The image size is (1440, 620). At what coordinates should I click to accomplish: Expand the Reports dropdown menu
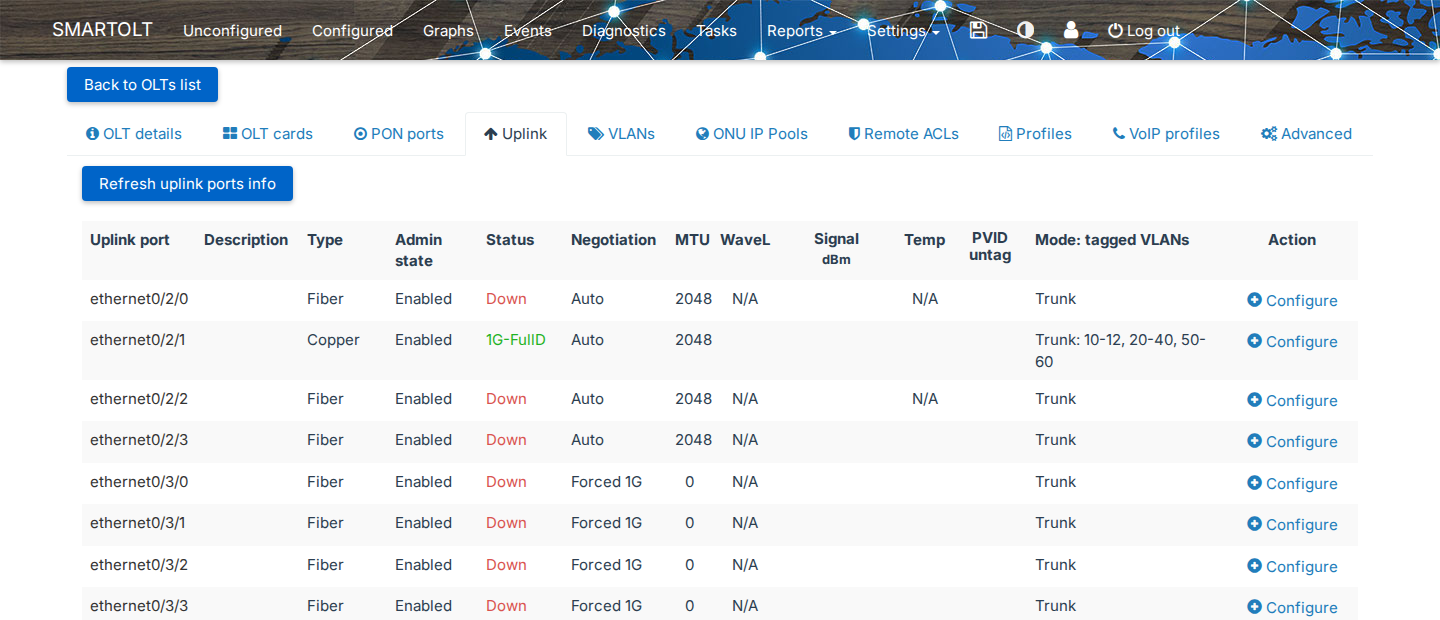click(x=802, y=31)
